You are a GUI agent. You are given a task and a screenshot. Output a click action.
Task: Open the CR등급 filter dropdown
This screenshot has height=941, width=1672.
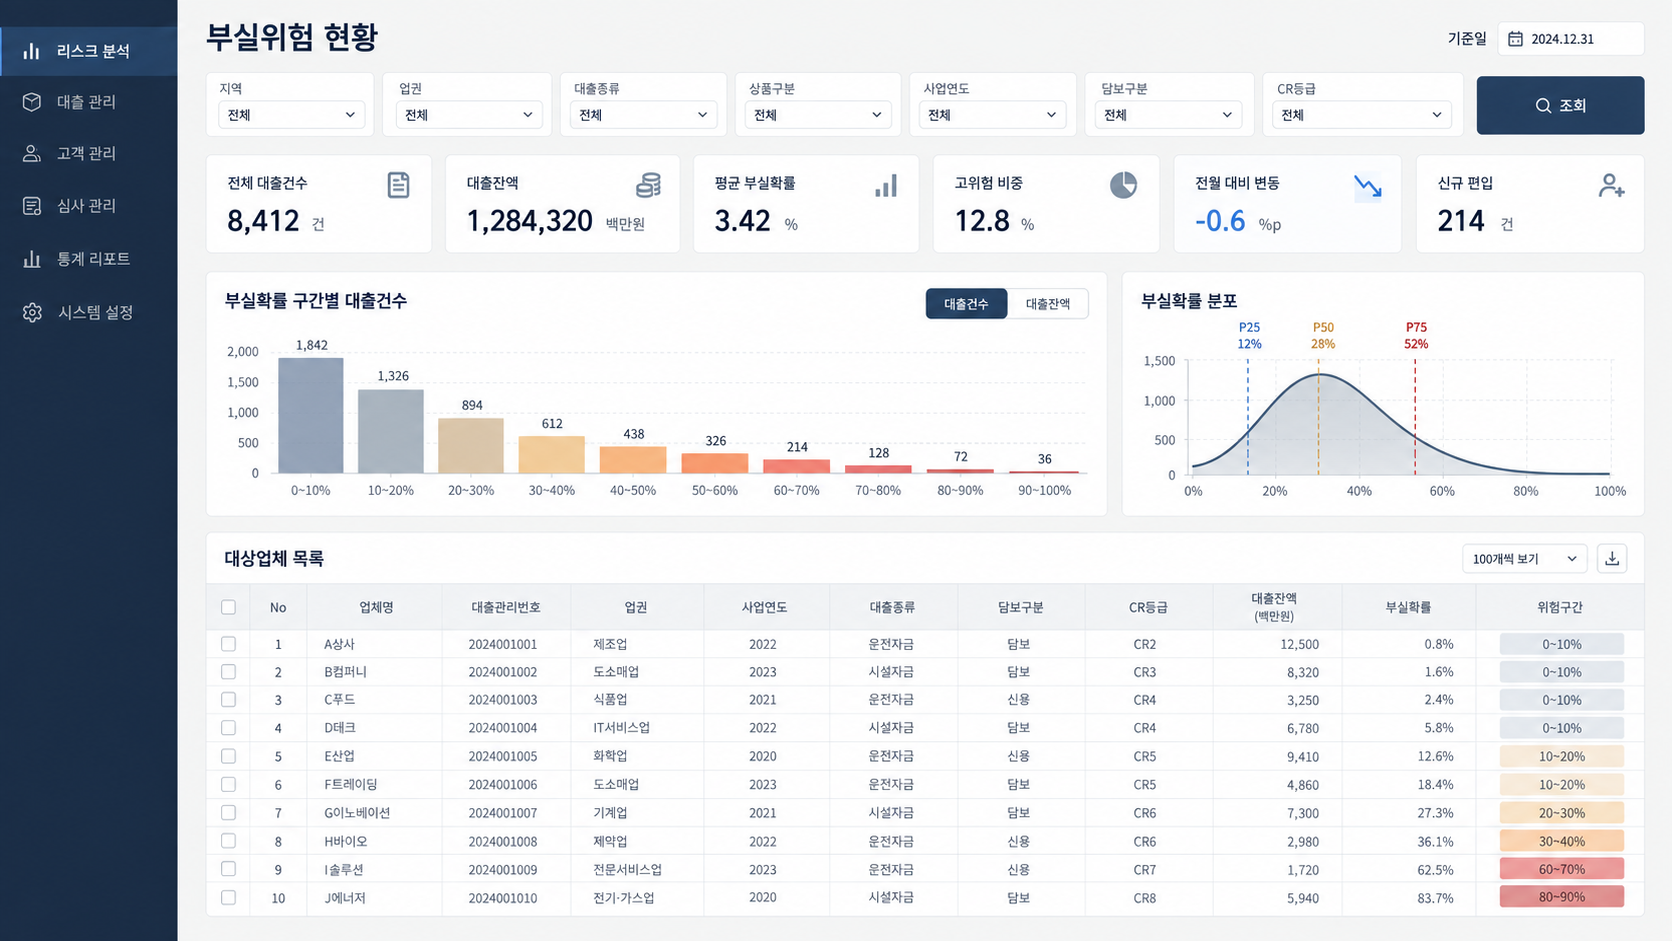pos(1361,115)
